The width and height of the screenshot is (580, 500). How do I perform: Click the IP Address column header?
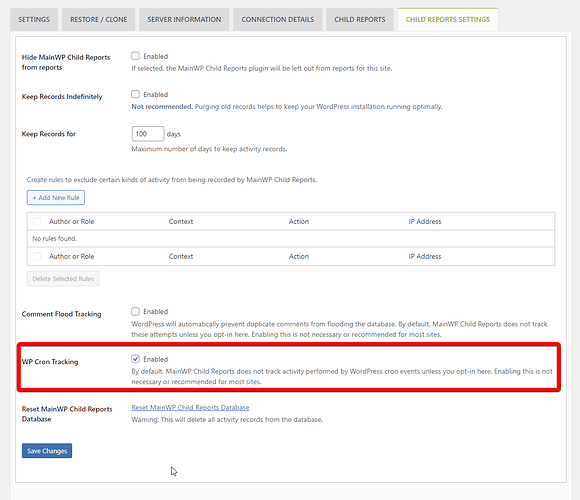(425, 222)
